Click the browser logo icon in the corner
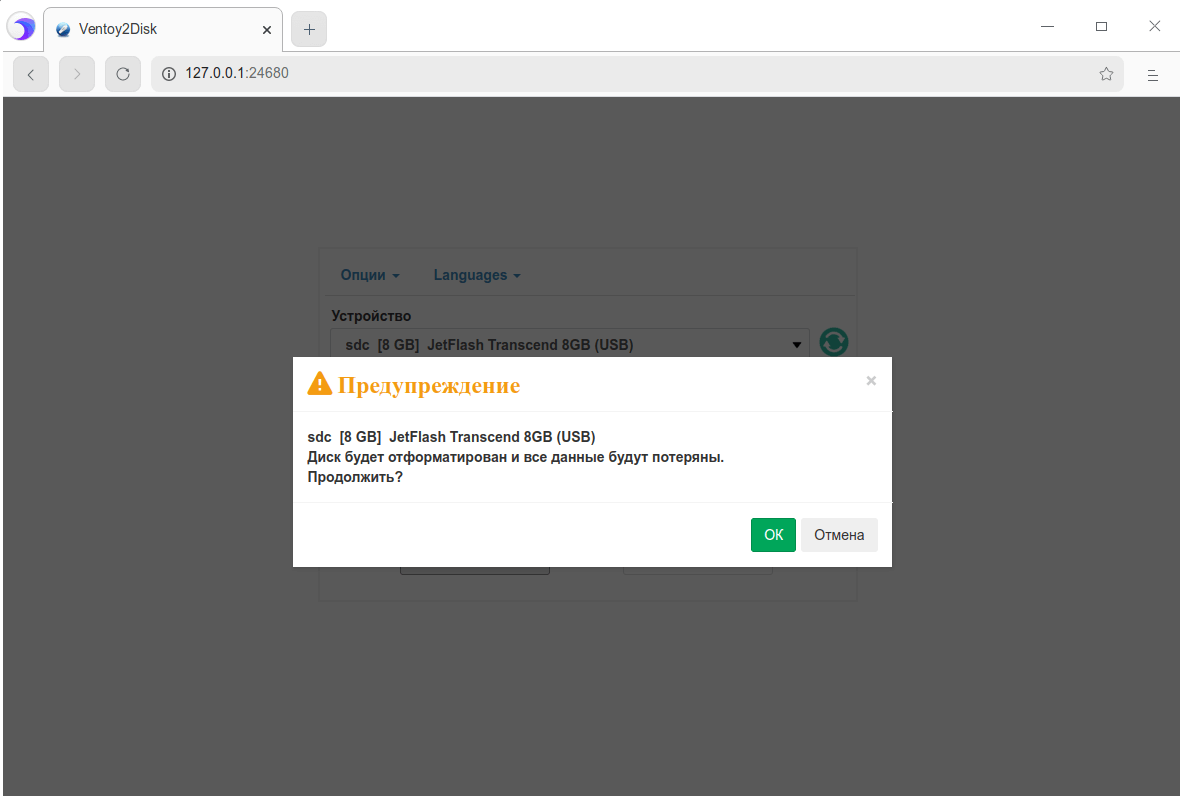 click(x=21, y=28)
